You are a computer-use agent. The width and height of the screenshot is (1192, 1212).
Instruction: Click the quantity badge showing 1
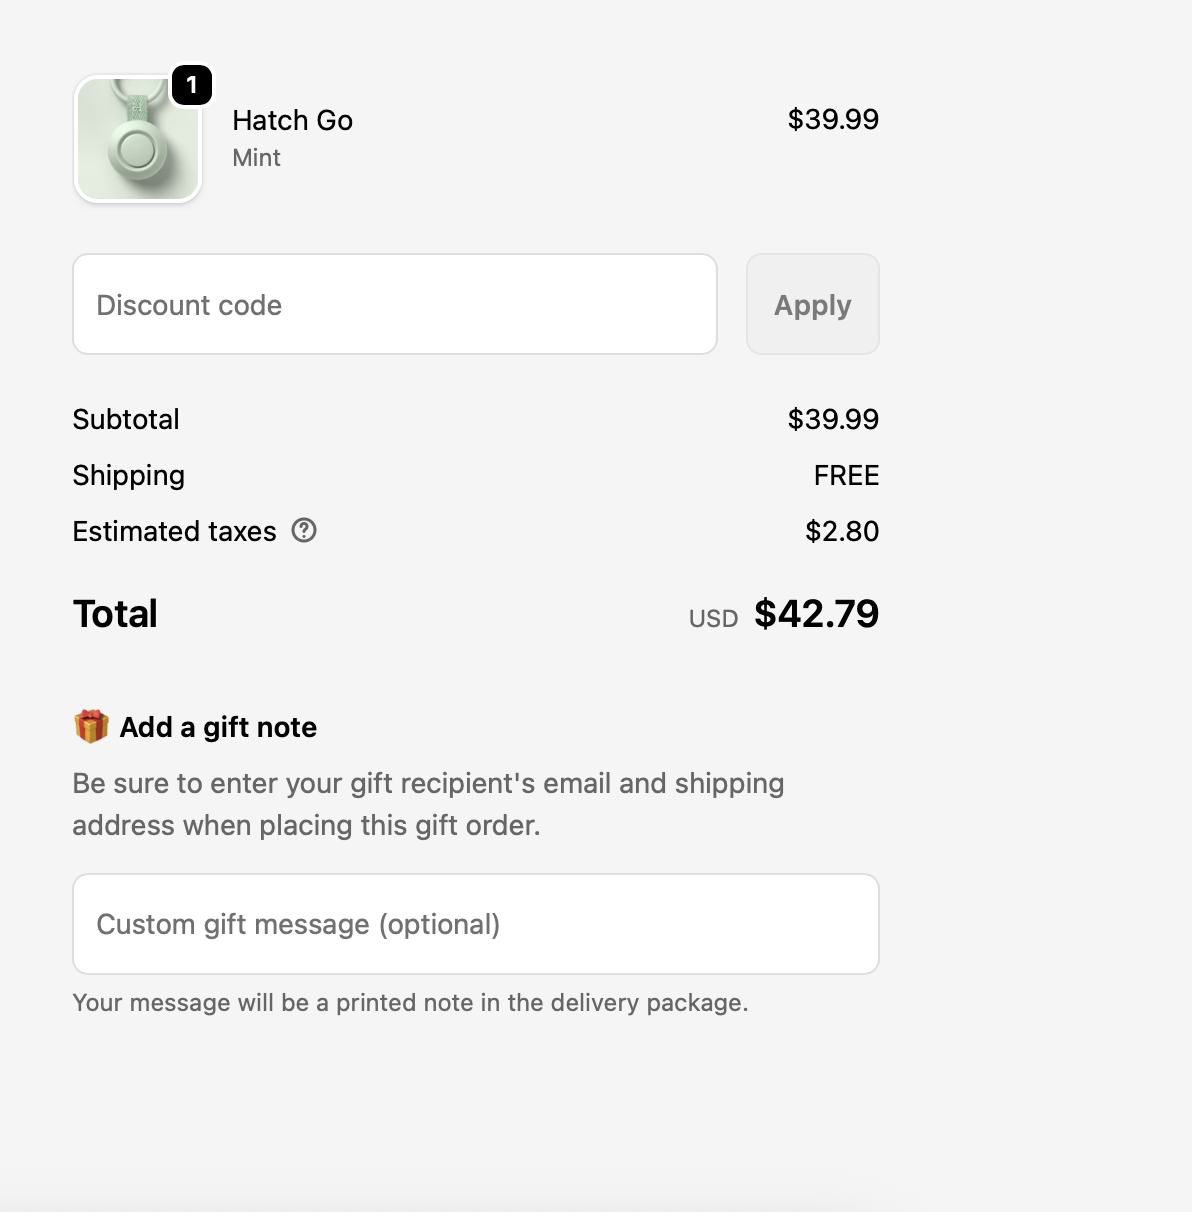192,86
